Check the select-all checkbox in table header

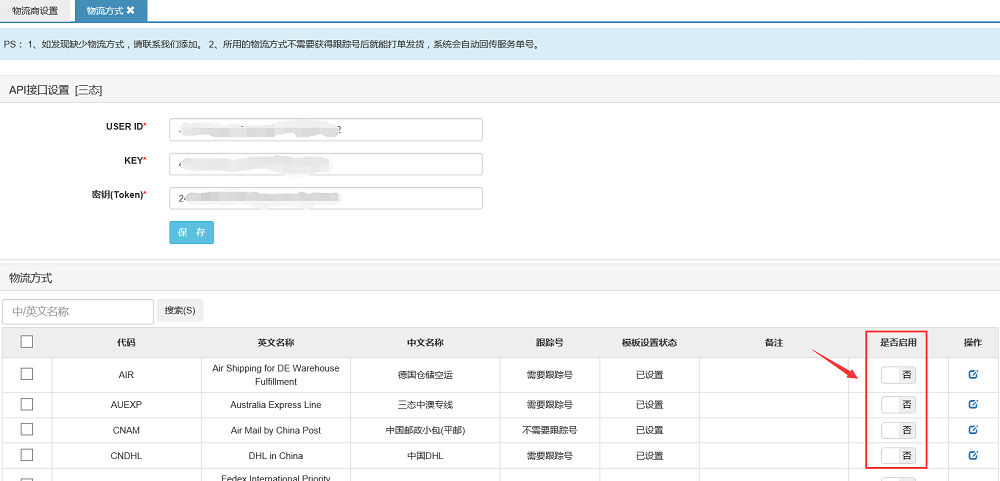(27, 342)
